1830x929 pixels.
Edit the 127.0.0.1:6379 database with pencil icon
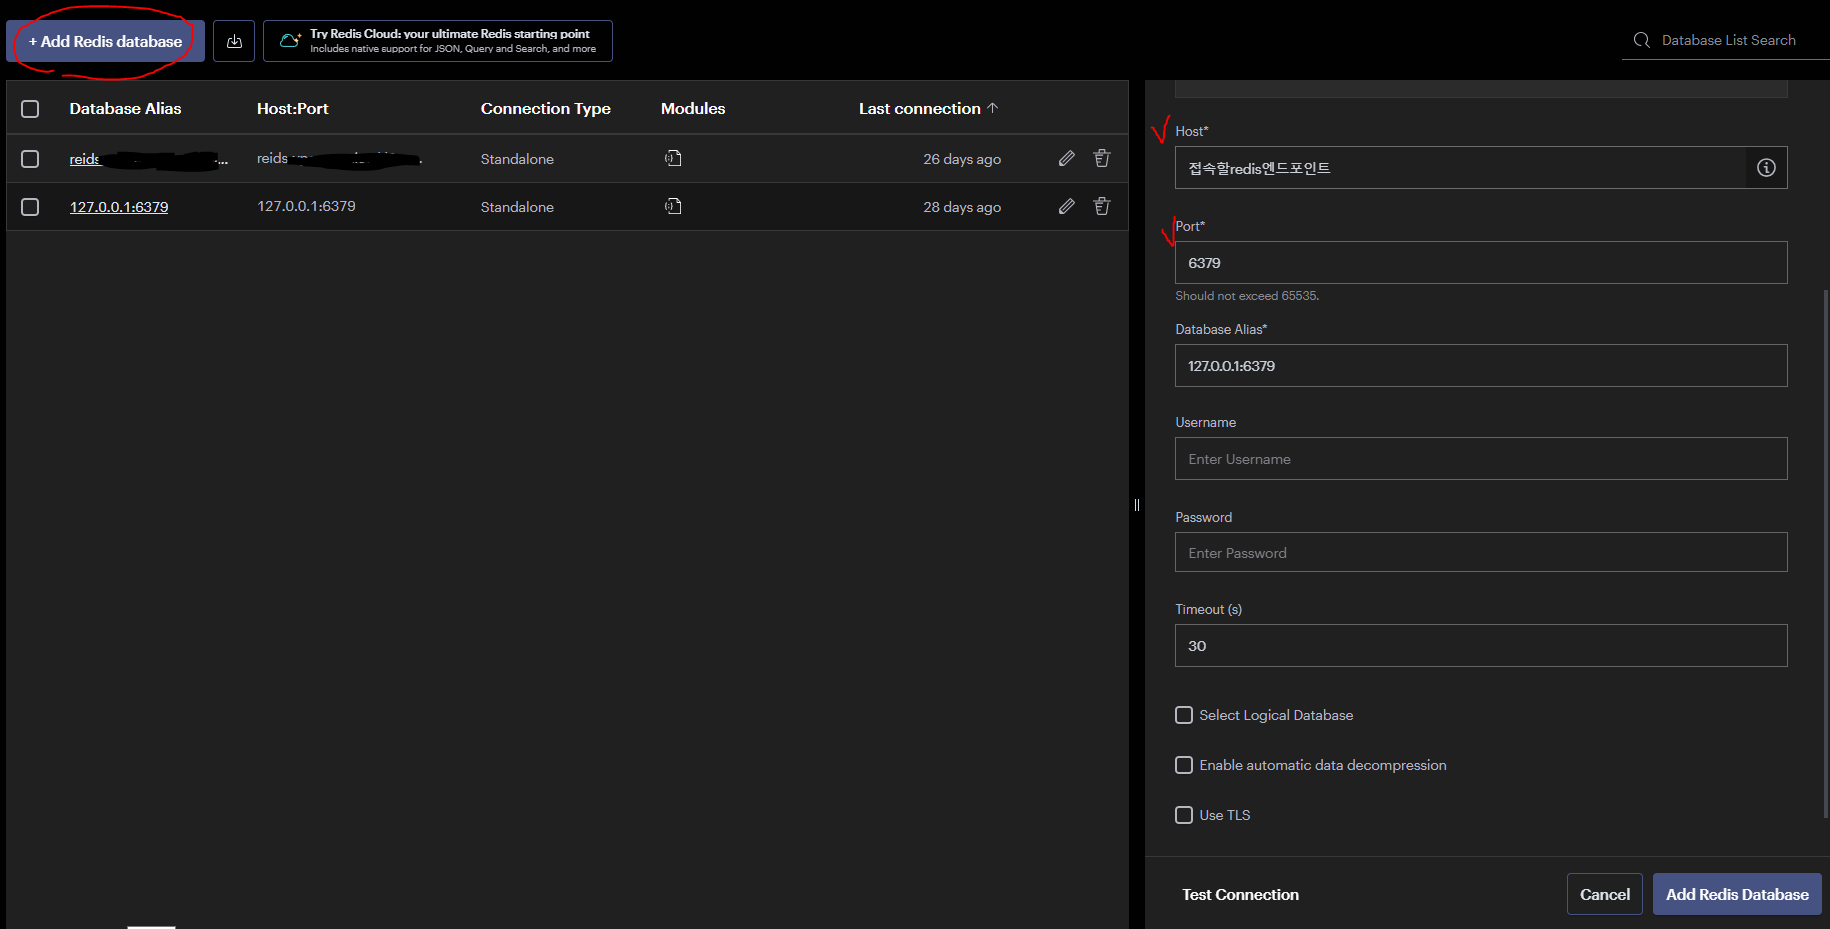tap(1067, 206)
